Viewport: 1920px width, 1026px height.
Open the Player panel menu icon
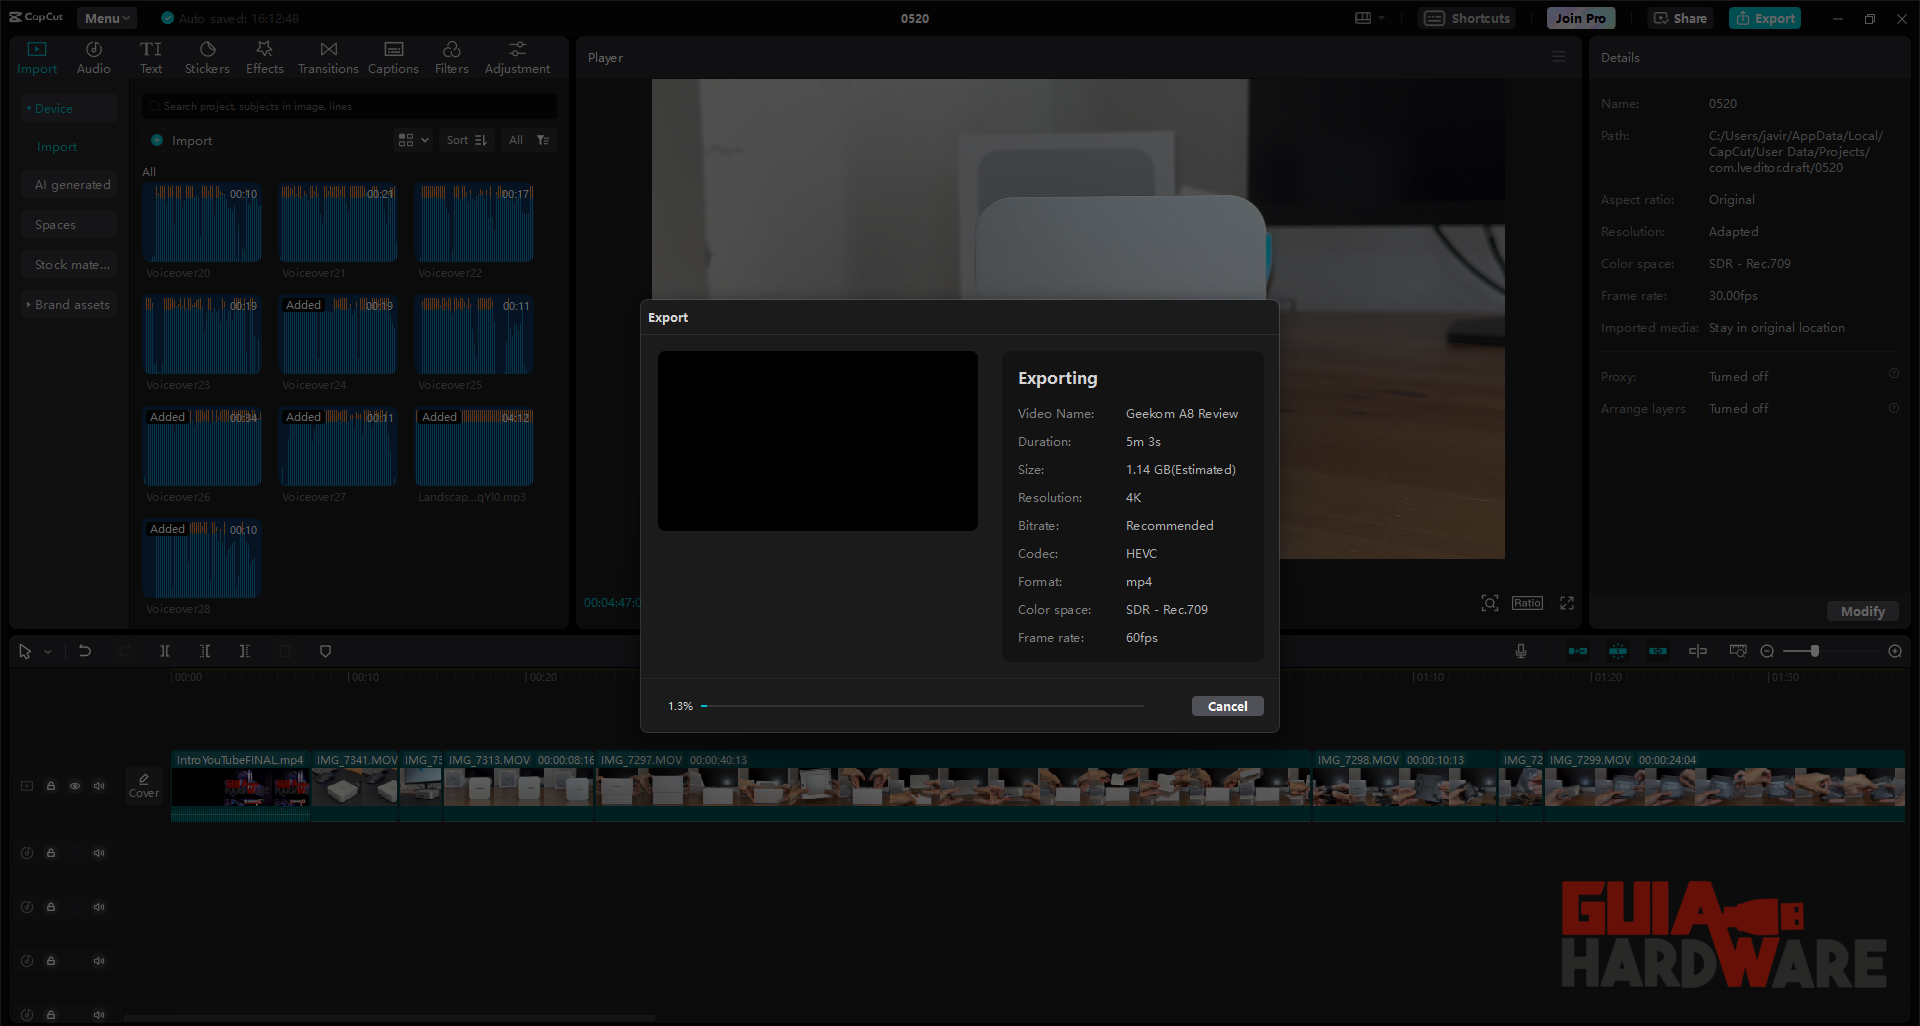click(x=1558, y=57)
